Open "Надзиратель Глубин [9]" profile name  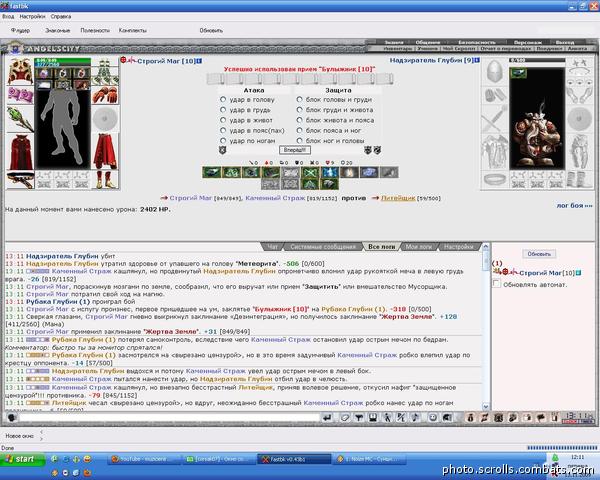pos(431,60)
